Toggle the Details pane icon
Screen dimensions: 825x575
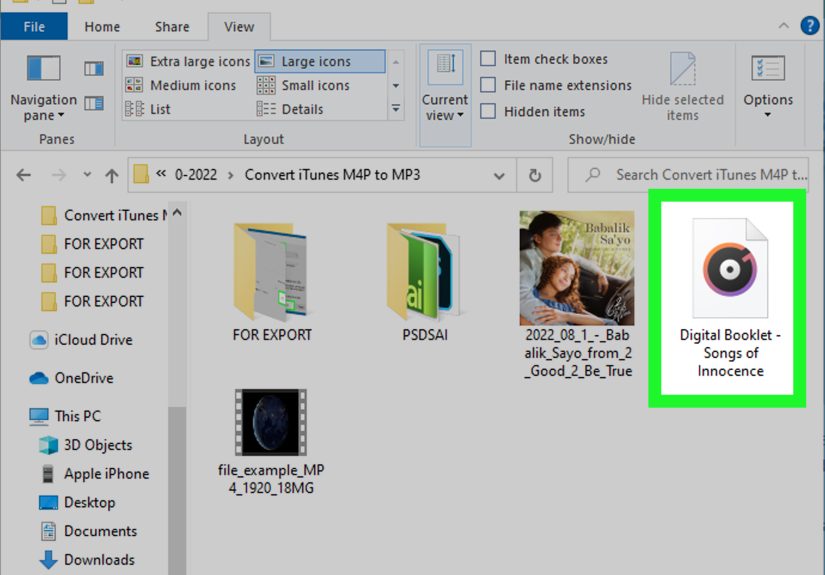pyautogui.click(x=94, y=103)
